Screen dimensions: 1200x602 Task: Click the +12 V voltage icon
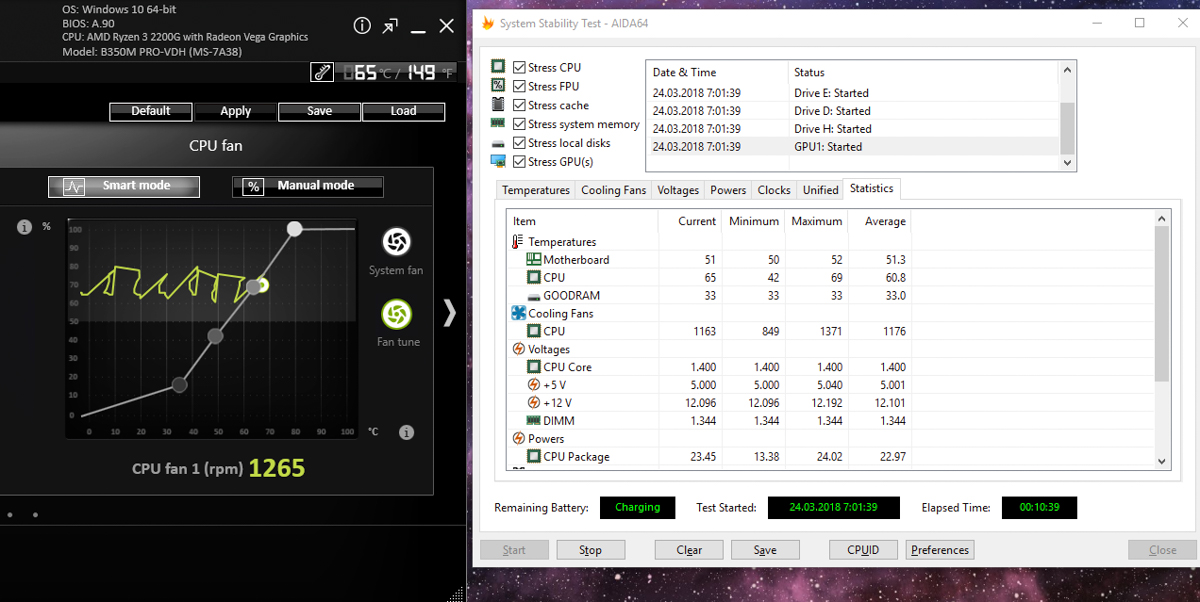(534, 403)
